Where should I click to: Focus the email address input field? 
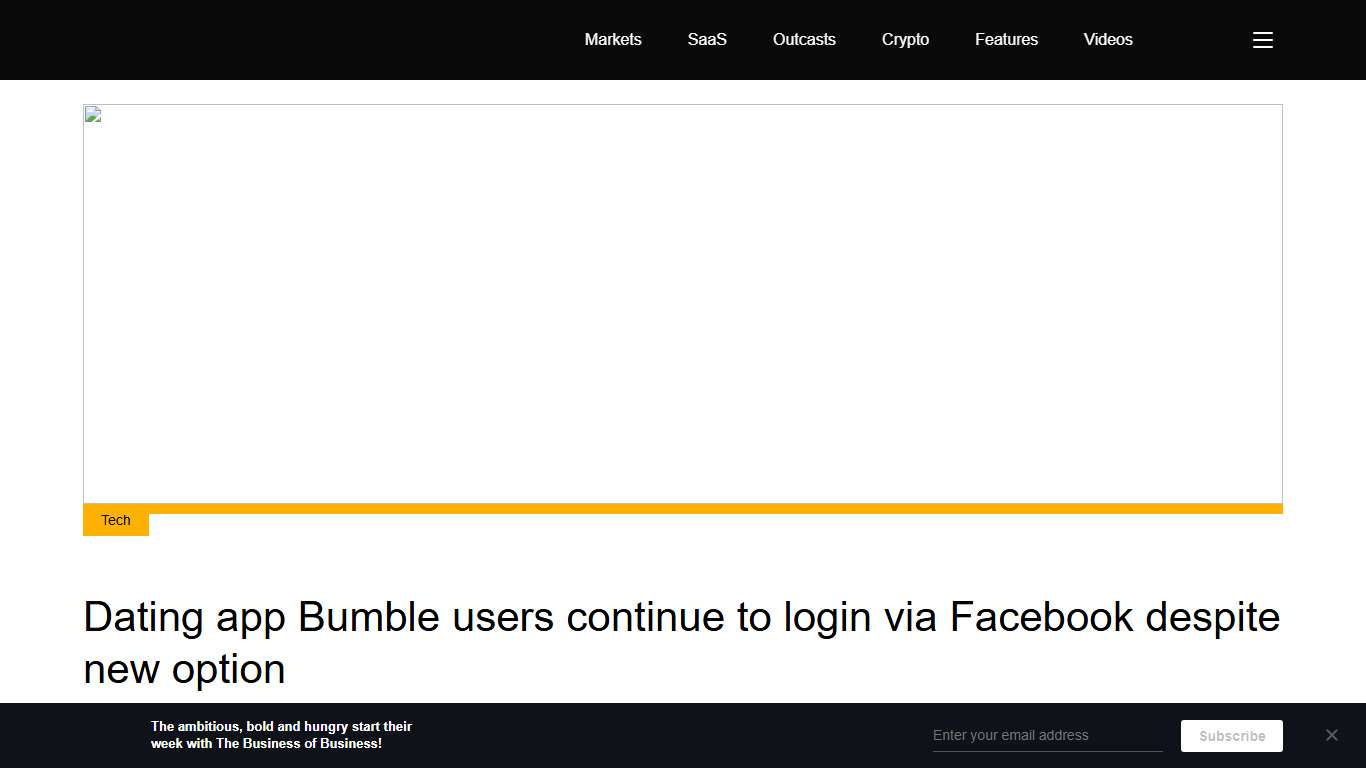1046,735
